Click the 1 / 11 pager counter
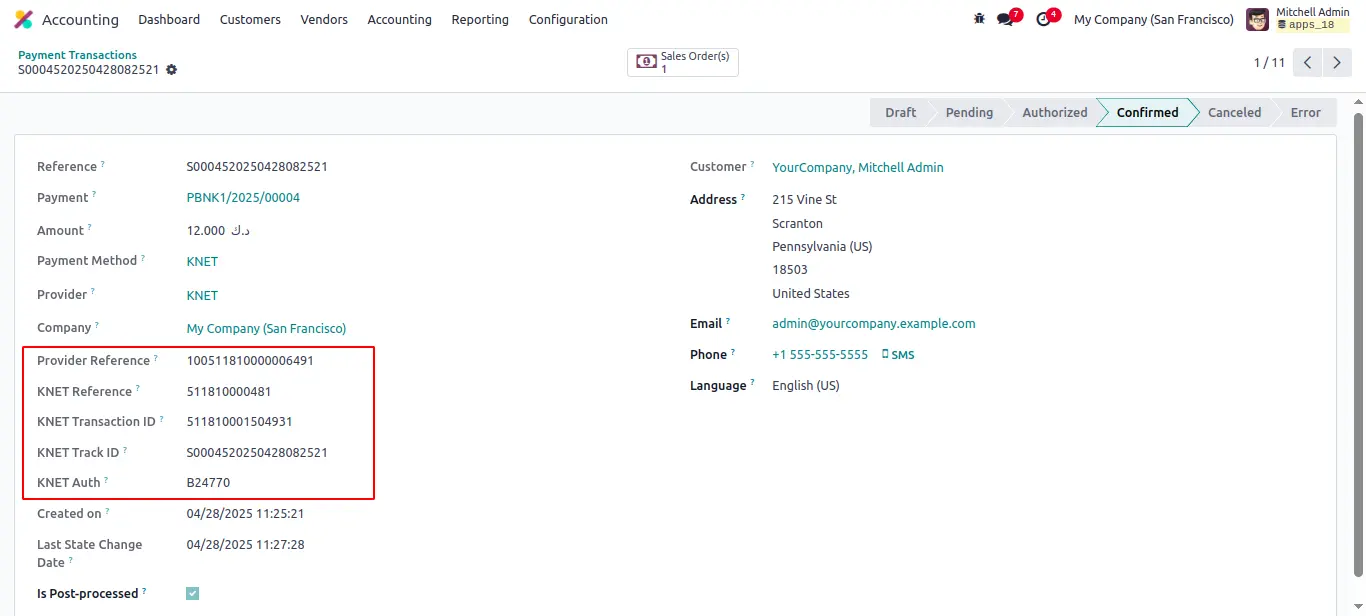The image size is (1366, 616). [1269, 62]
